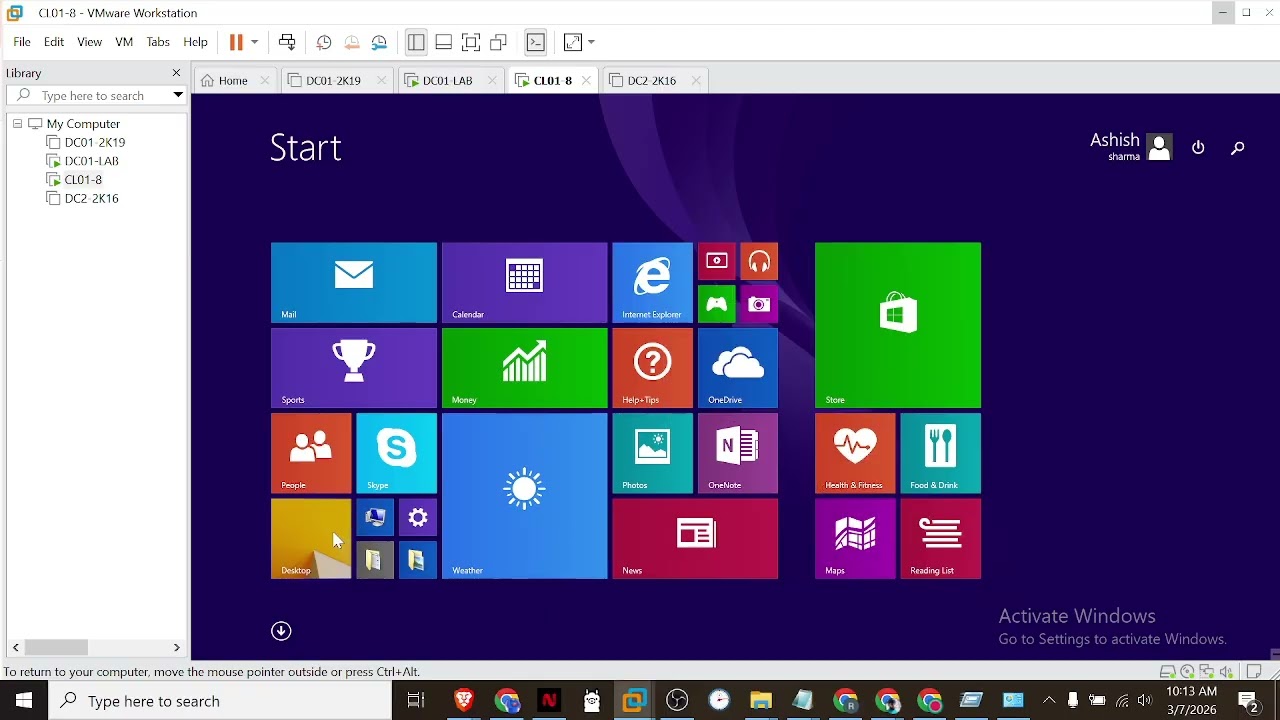Open the Music headphones tile
The image size is (1280, 720).
click(x=760, y=261)
